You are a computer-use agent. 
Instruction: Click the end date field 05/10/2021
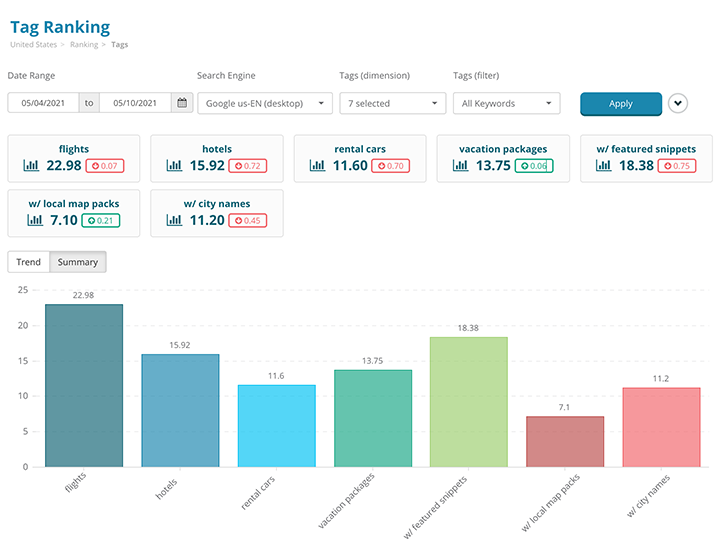[135, 103]
